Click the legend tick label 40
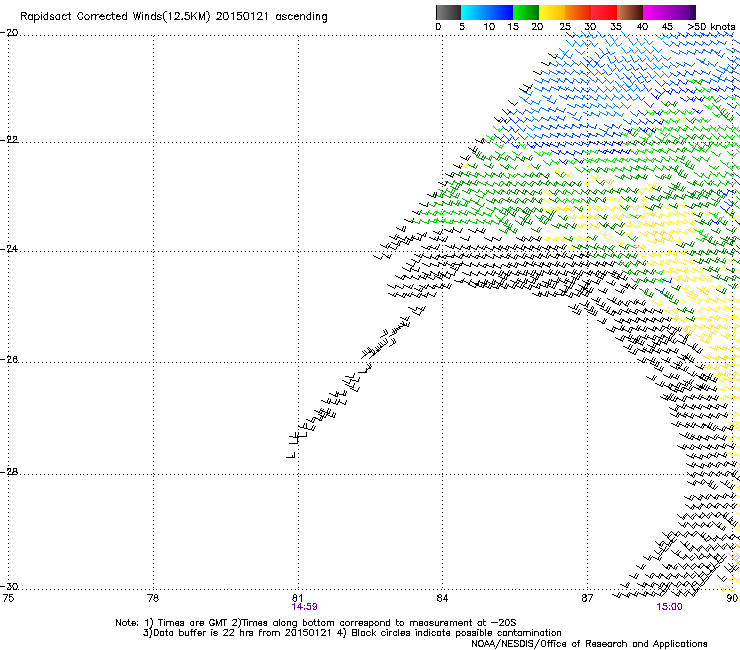 coord(642,27)
